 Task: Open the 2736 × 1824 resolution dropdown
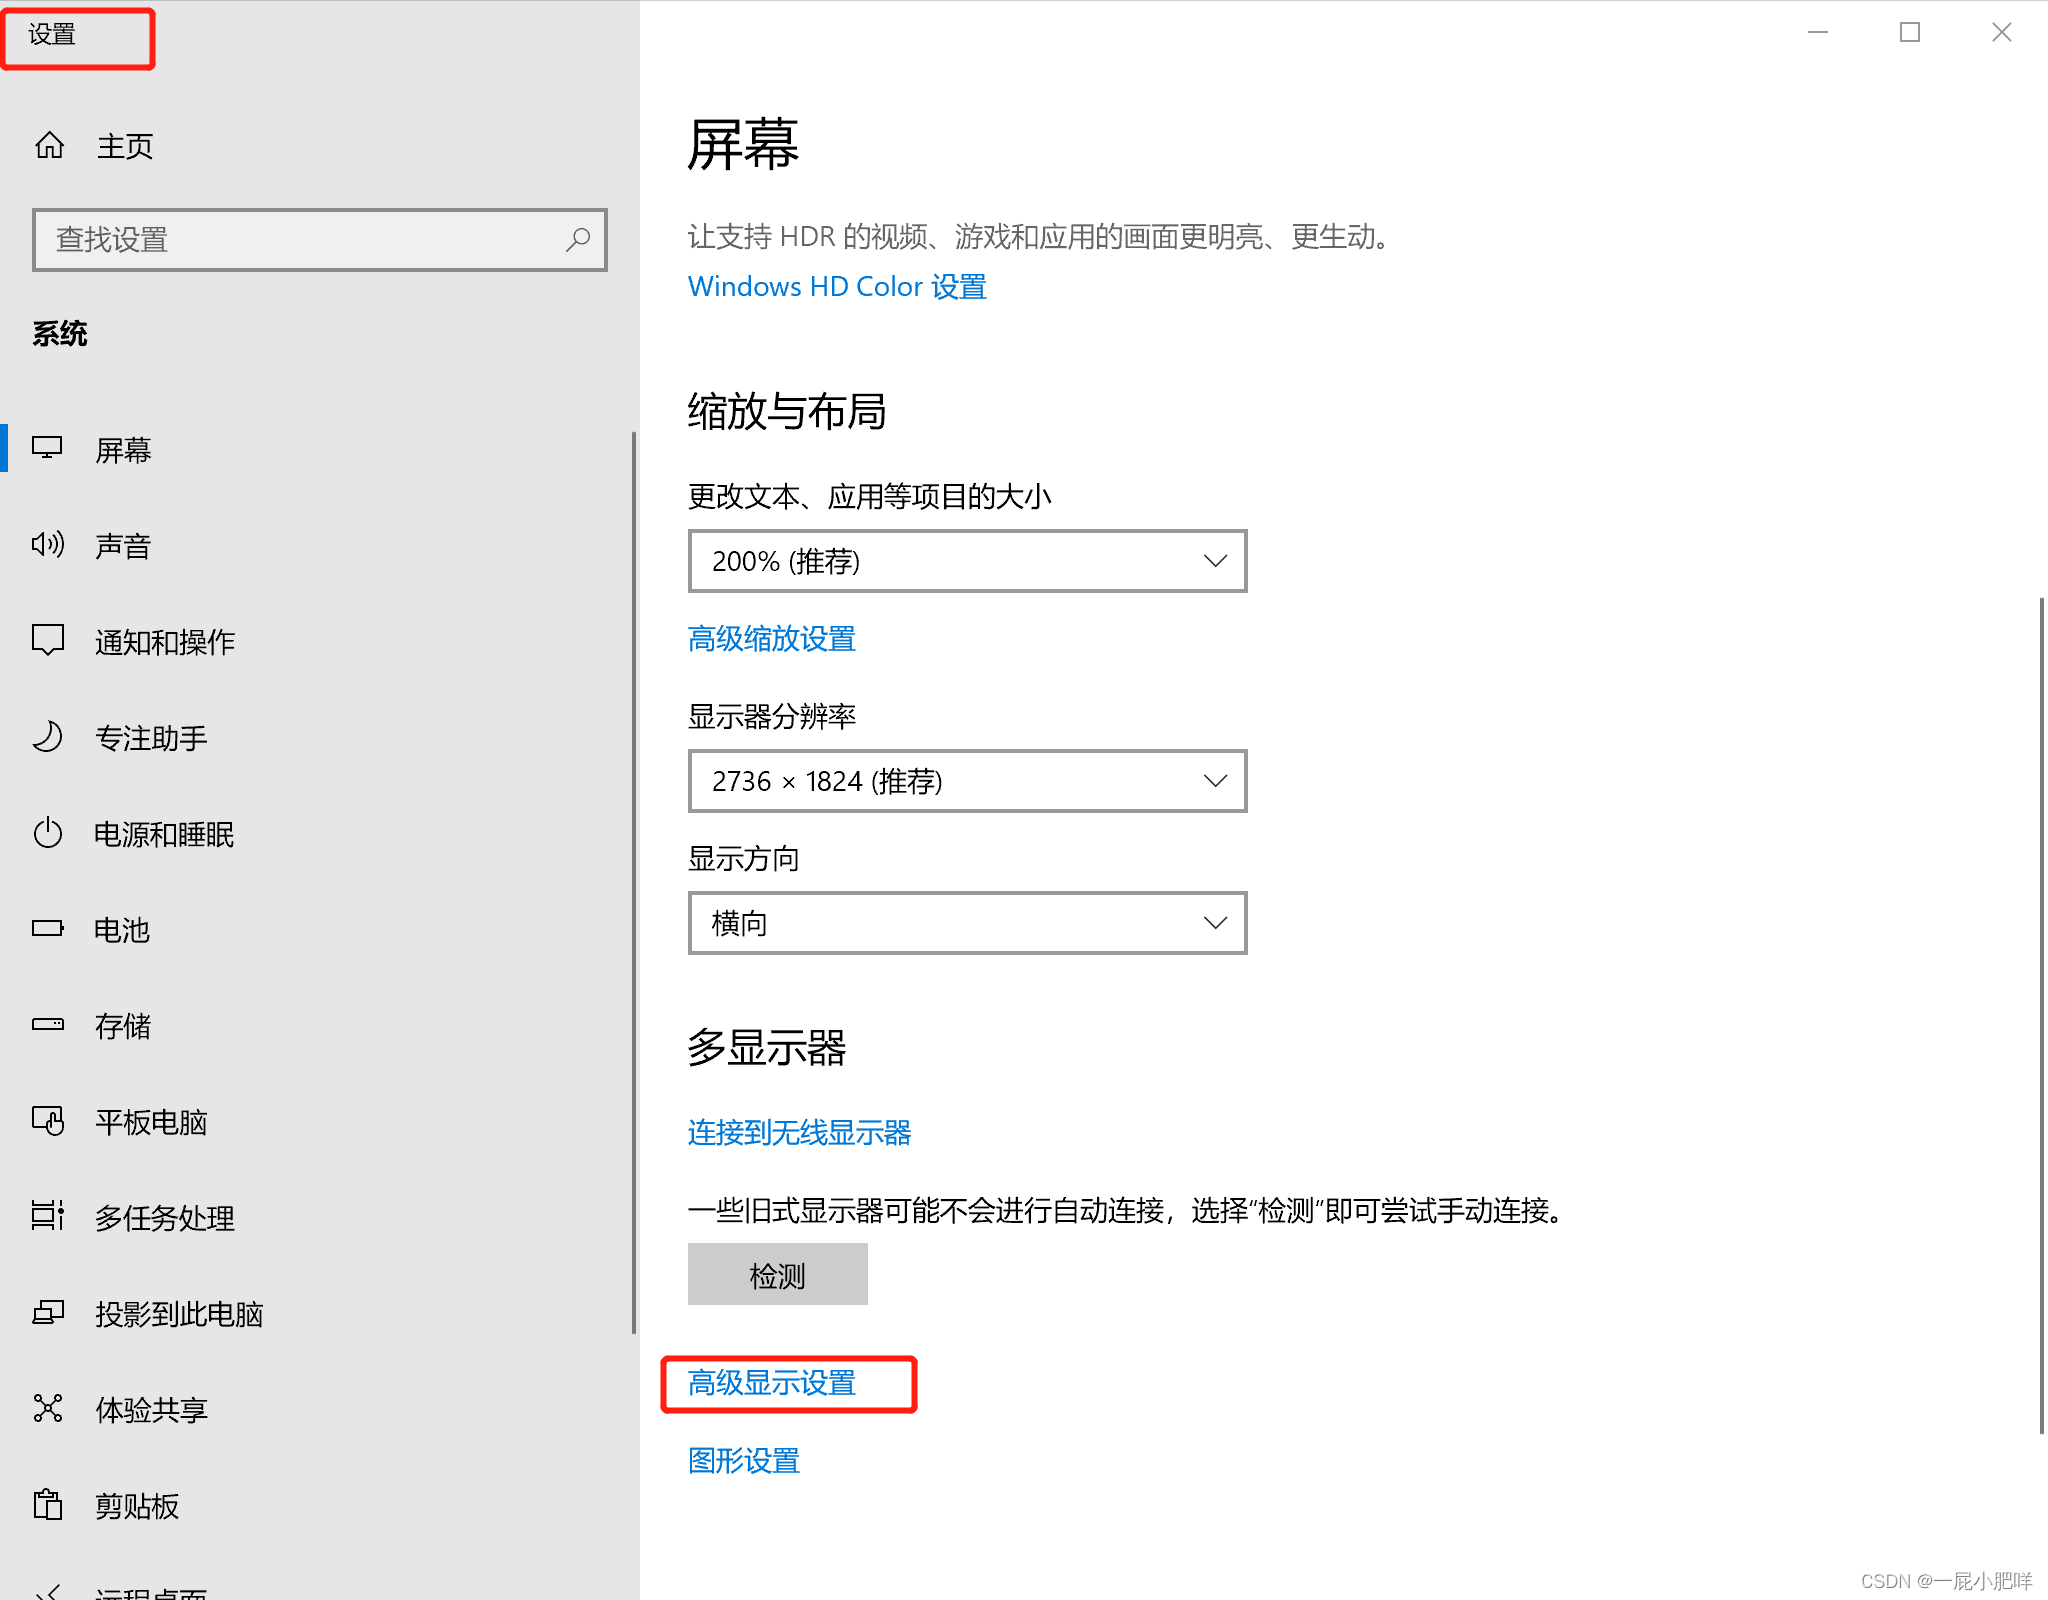pos(966,781)
